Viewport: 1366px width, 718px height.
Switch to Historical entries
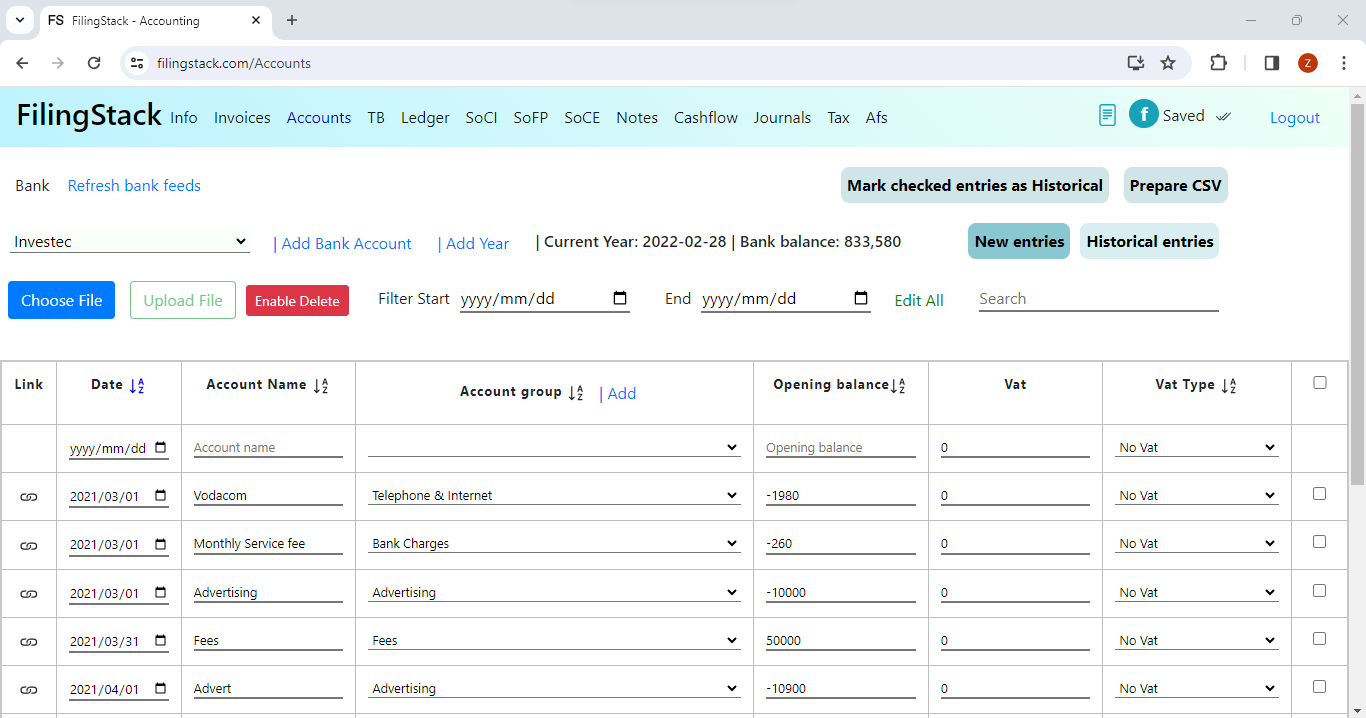(x=1148, y=241)
